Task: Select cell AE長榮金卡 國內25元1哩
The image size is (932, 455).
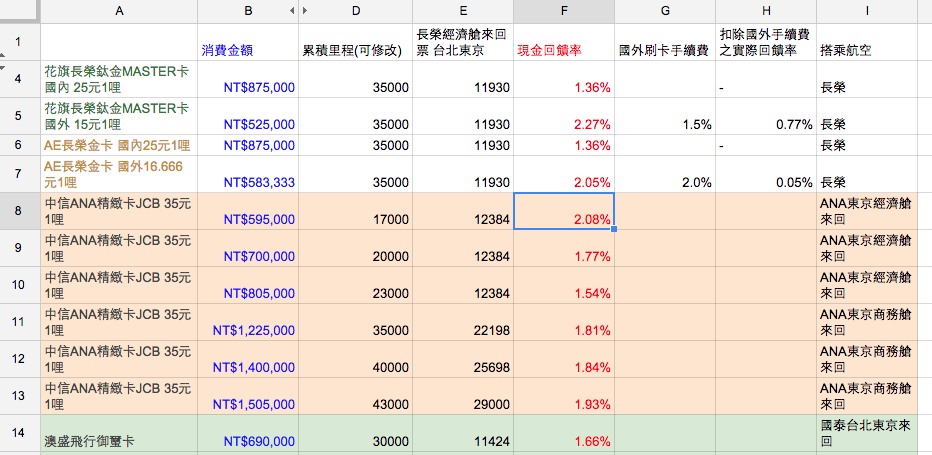Action: (x=119, y=145)
